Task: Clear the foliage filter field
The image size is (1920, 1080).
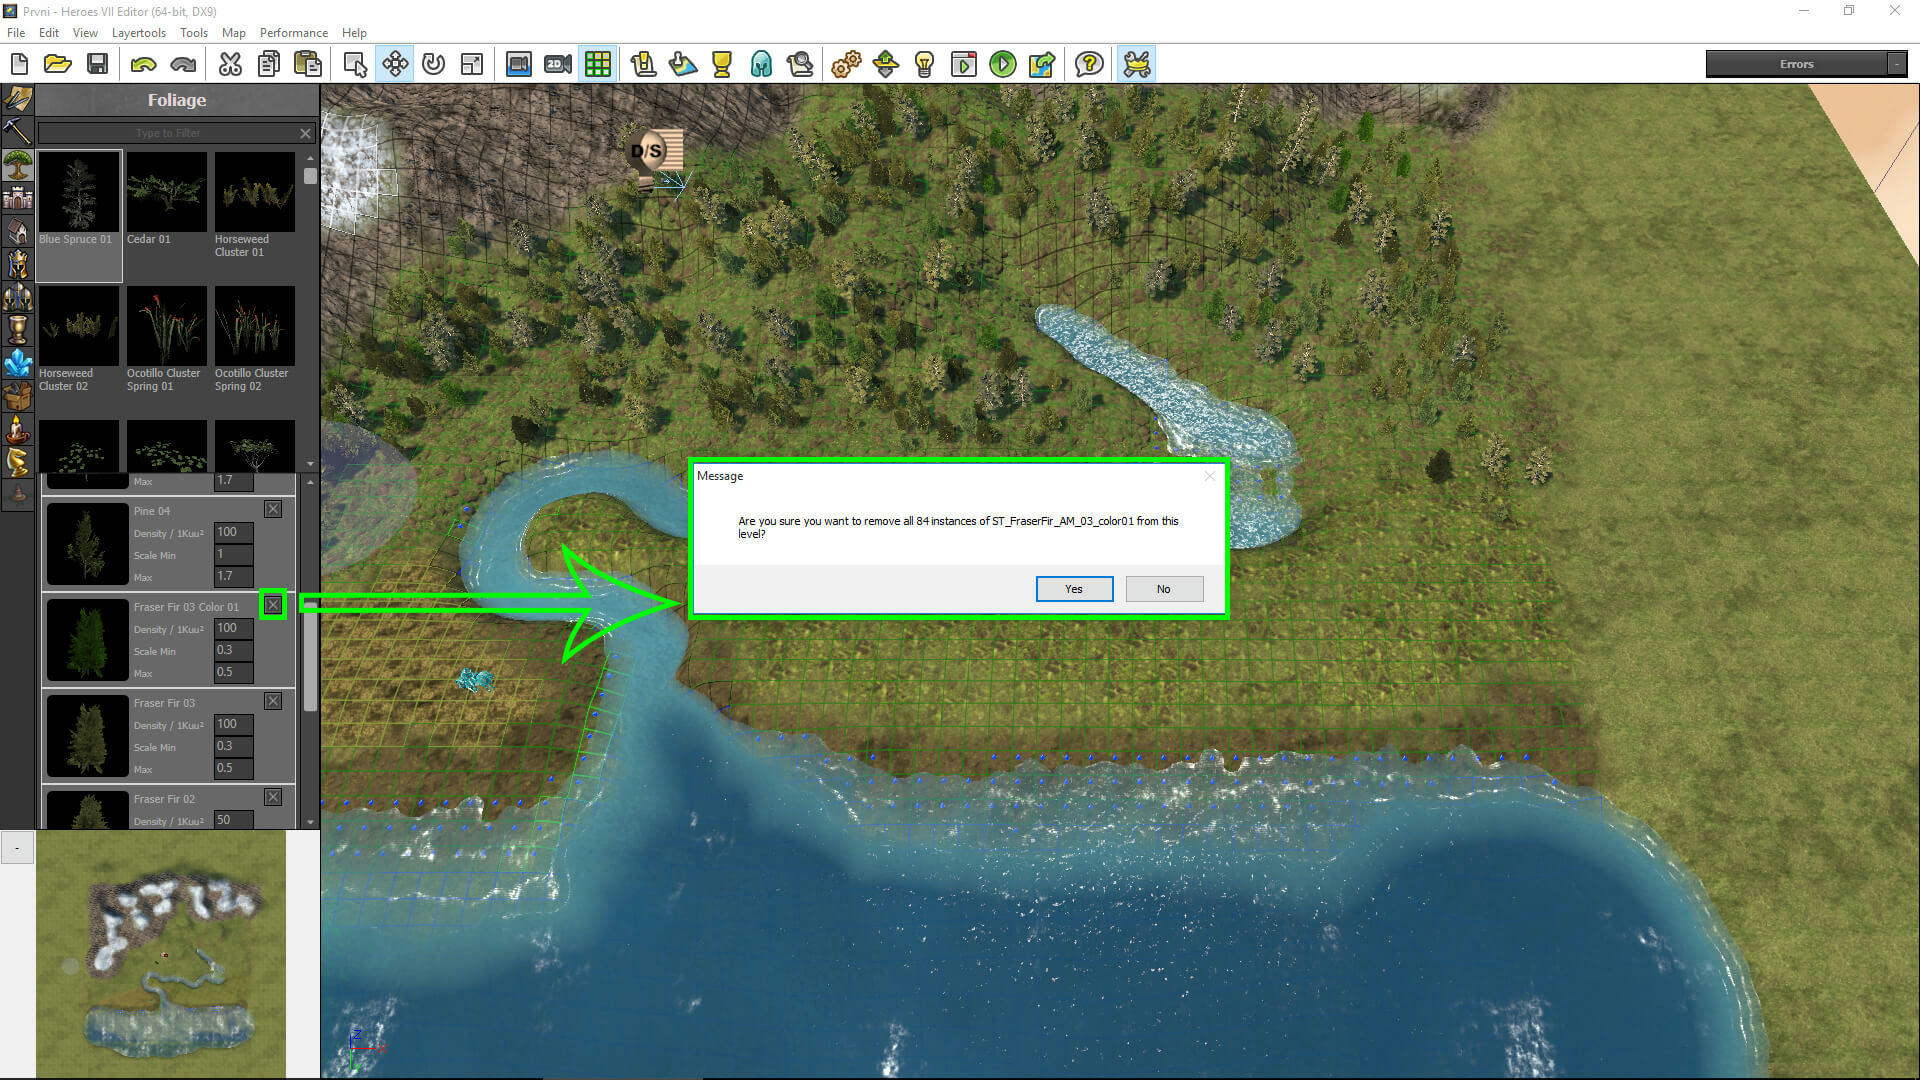Action: (305, 133)
